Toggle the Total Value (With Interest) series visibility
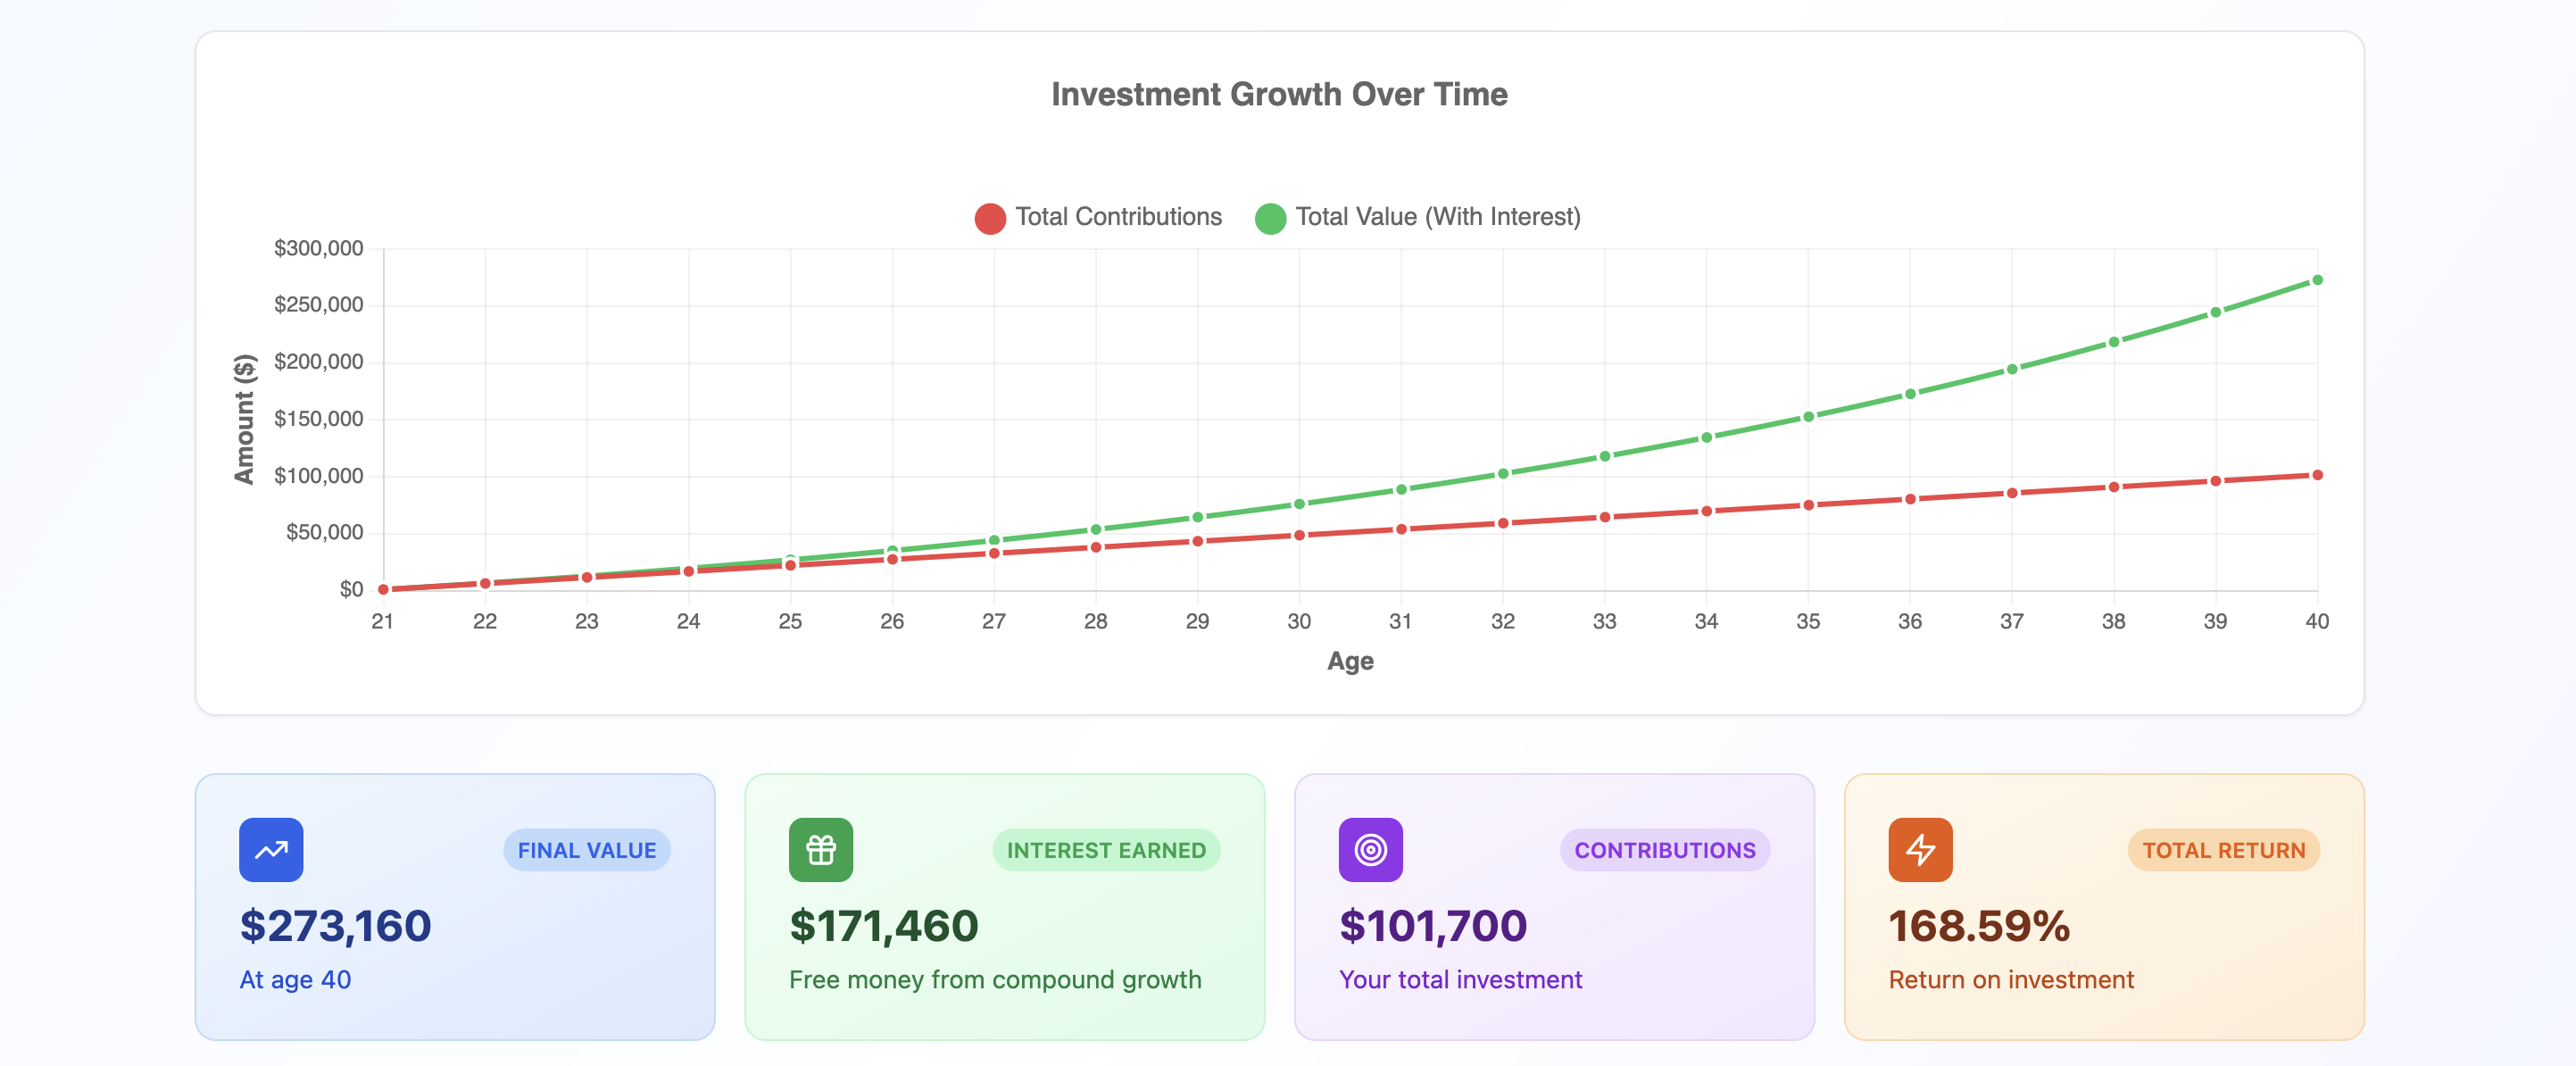Screen dimensions: 2576x1066 1438,216
